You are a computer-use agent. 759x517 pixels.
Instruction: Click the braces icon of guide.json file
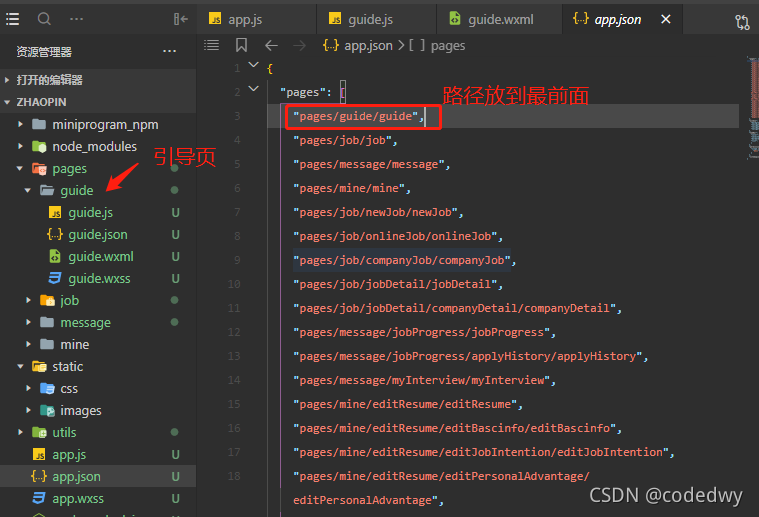tap(55, 234)
